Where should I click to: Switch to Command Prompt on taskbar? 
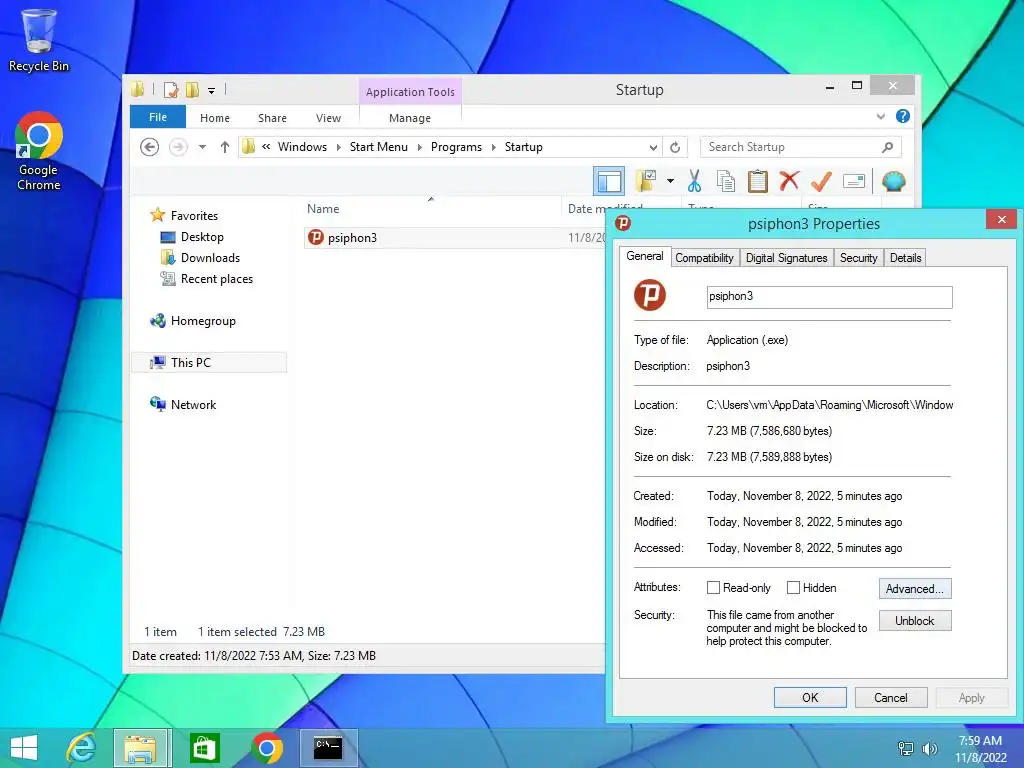[328, 748]
